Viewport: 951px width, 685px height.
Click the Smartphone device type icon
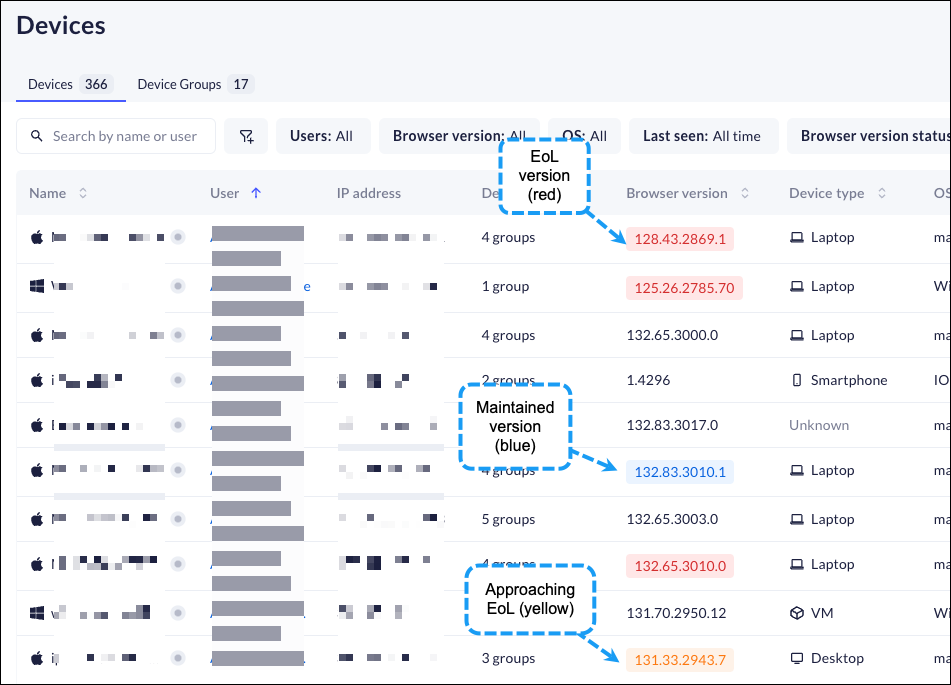click(797, 380)
